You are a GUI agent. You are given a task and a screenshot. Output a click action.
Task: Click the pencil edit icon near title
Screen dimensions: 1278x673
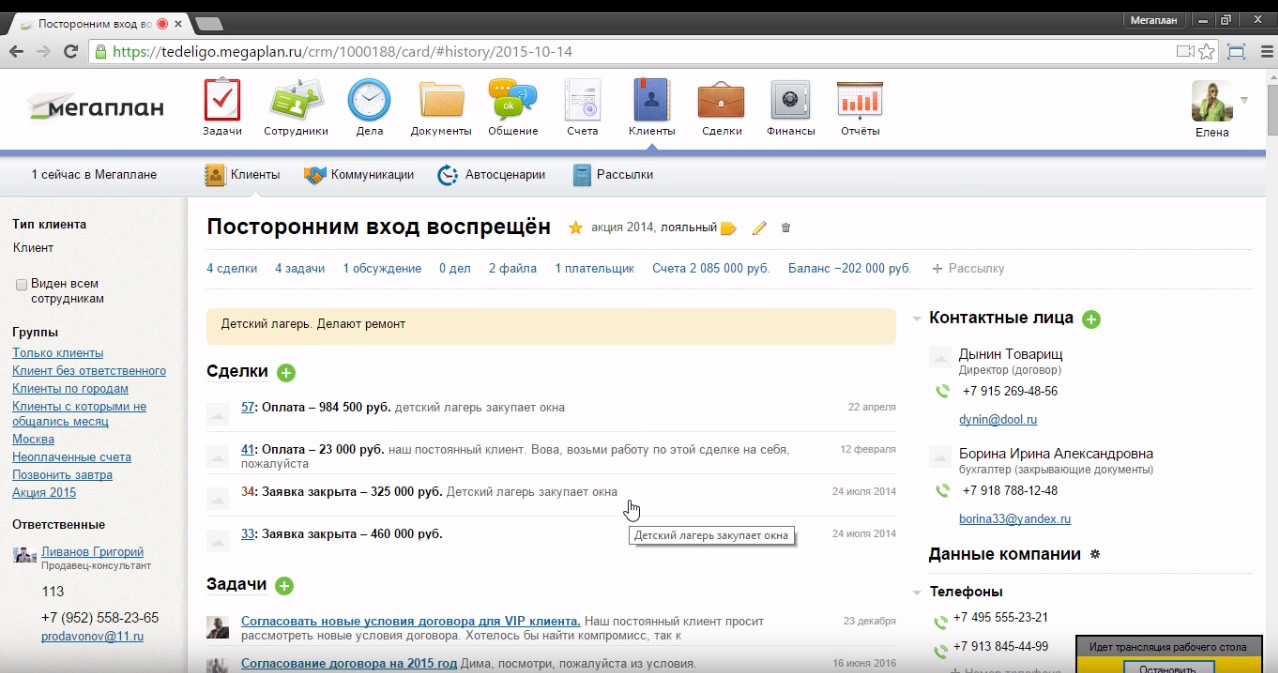759,228
